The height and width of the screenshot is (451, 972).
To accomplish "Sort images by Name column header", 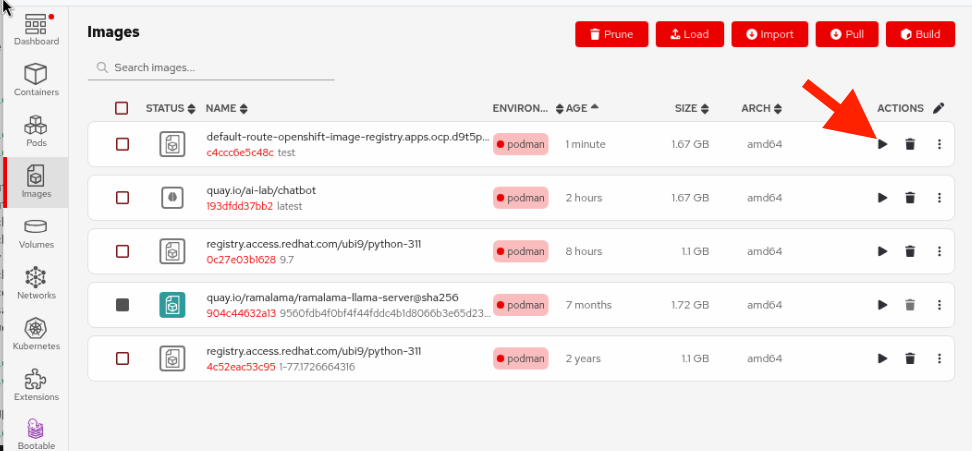I will tap(226, 108).
